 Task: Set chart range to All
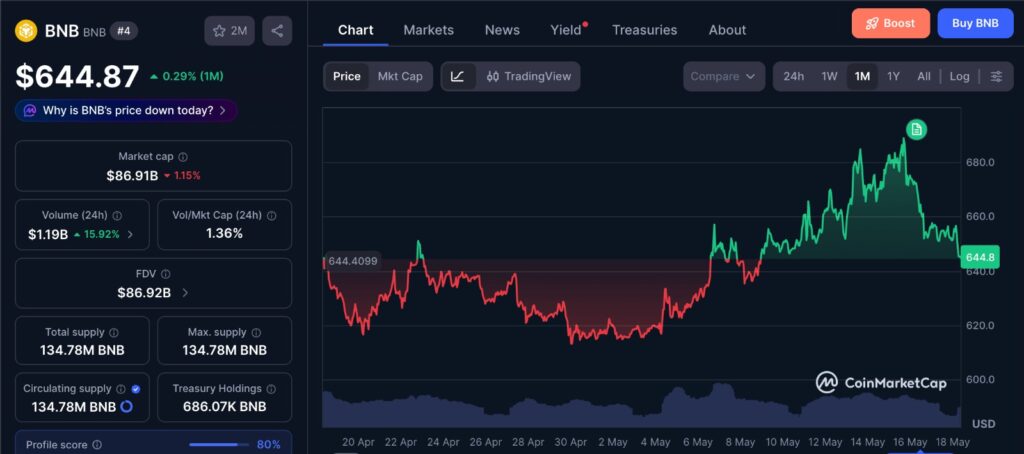tap(923, 76)
